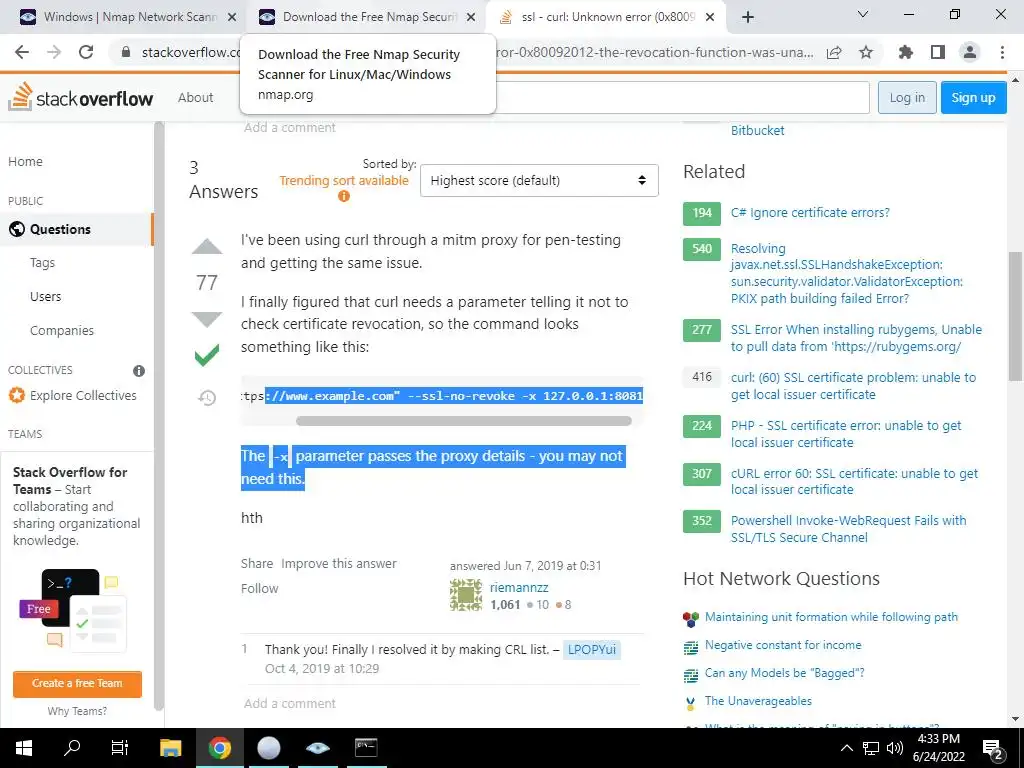The width and height of the screenshot is (1024, 768).
Task: Open the Chrome side panel icon
Action: click(938, 52)
